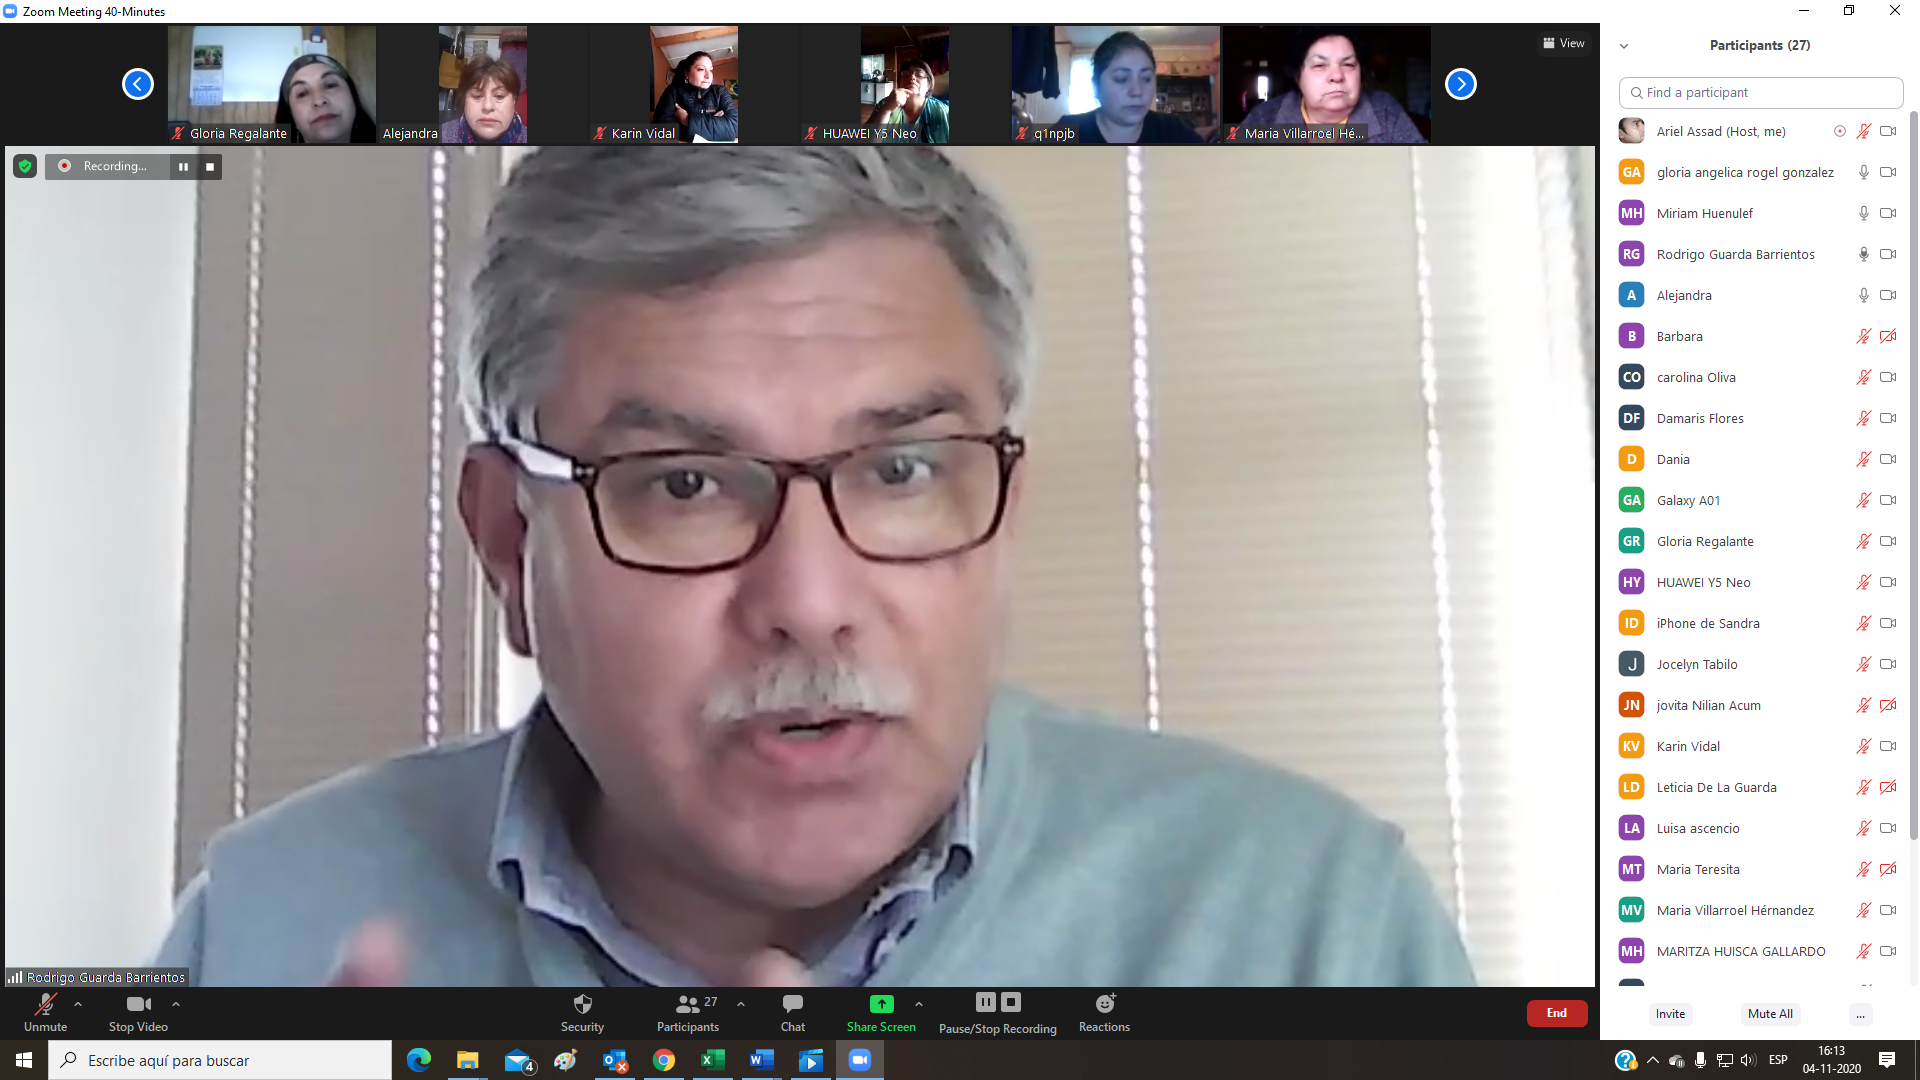Click disabled video icon for Leticia De La Guarda
This screenshot has height=1080, width=1920.
tap(1888, 787)
